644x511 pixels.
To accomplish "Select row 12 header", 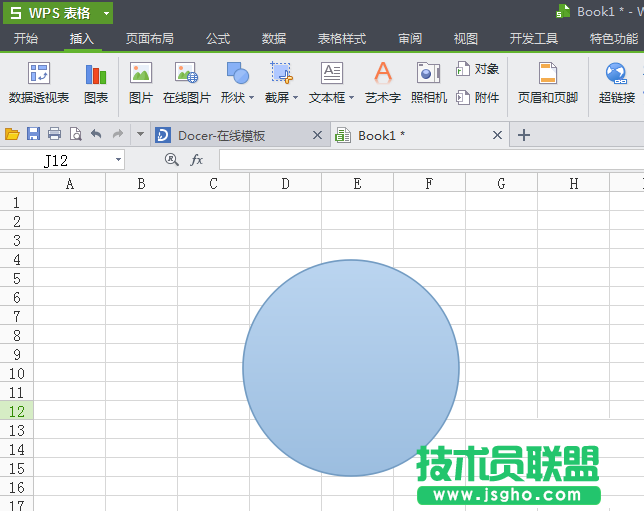I will coord(16,411).
